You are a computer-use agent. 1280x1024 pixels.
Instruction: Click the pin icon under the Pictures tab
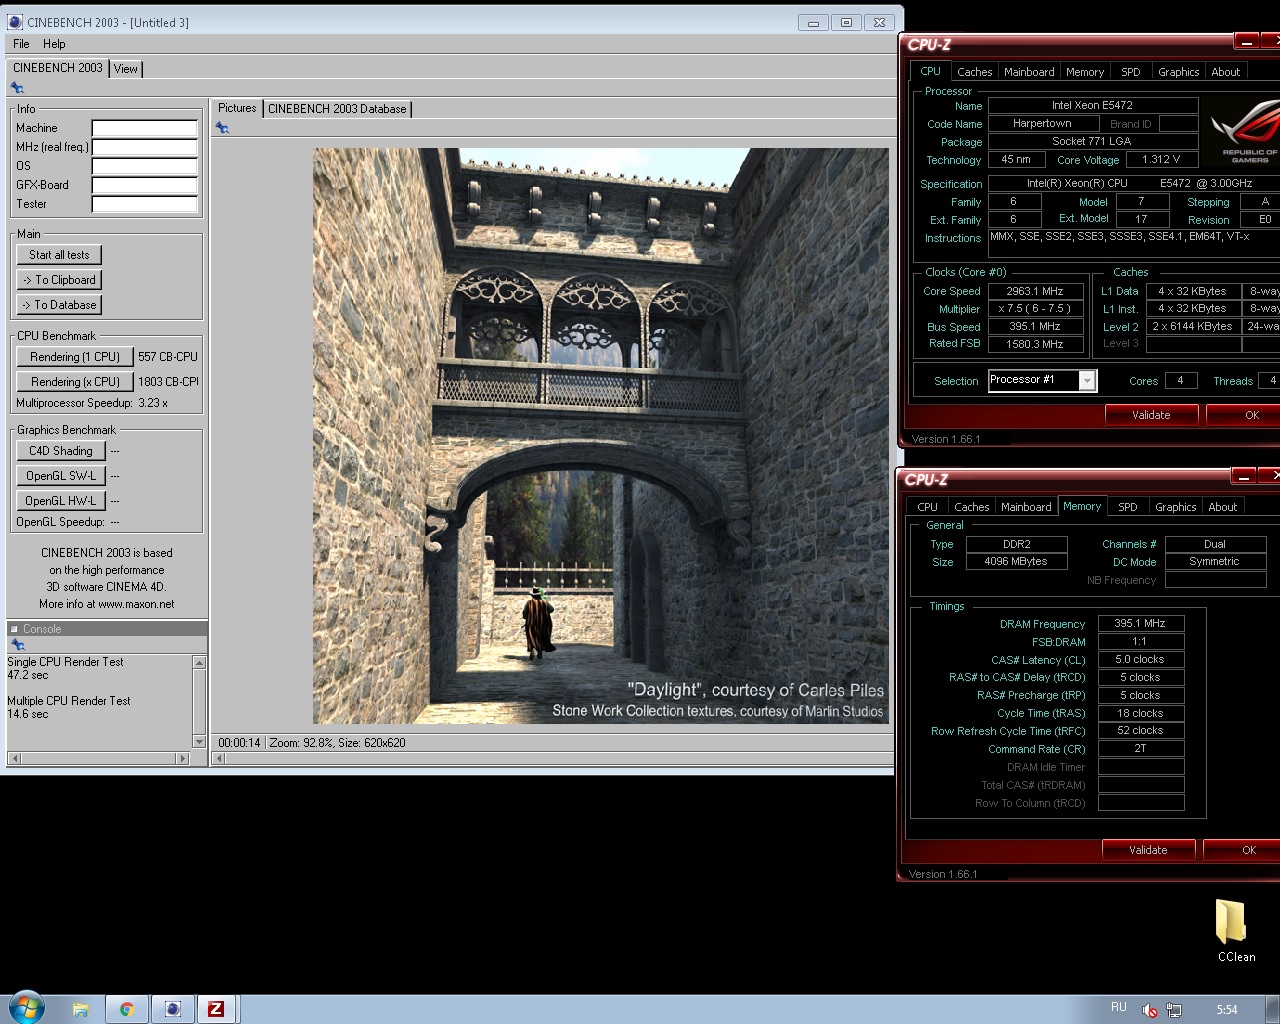pos(222,128)
